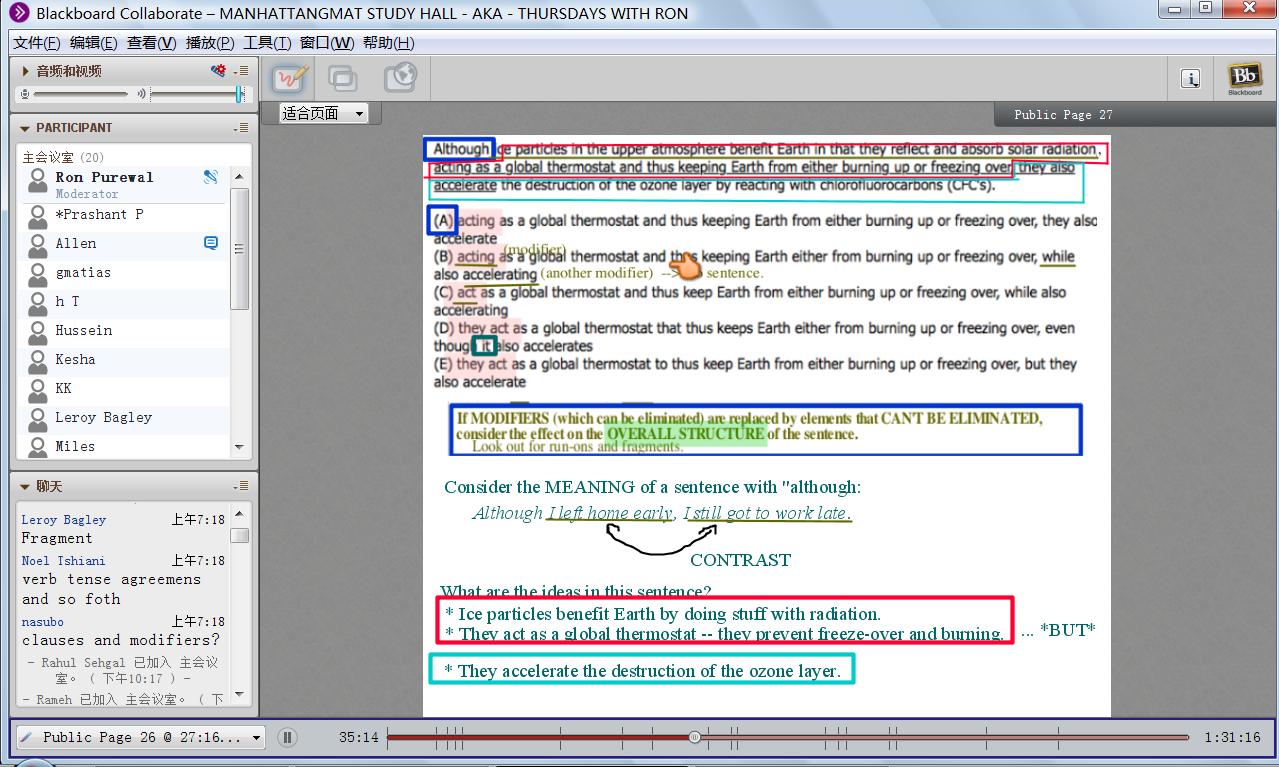Click the playback progress handle
The width and height of the screenshot is (1279, 767).
coord(695,737)
